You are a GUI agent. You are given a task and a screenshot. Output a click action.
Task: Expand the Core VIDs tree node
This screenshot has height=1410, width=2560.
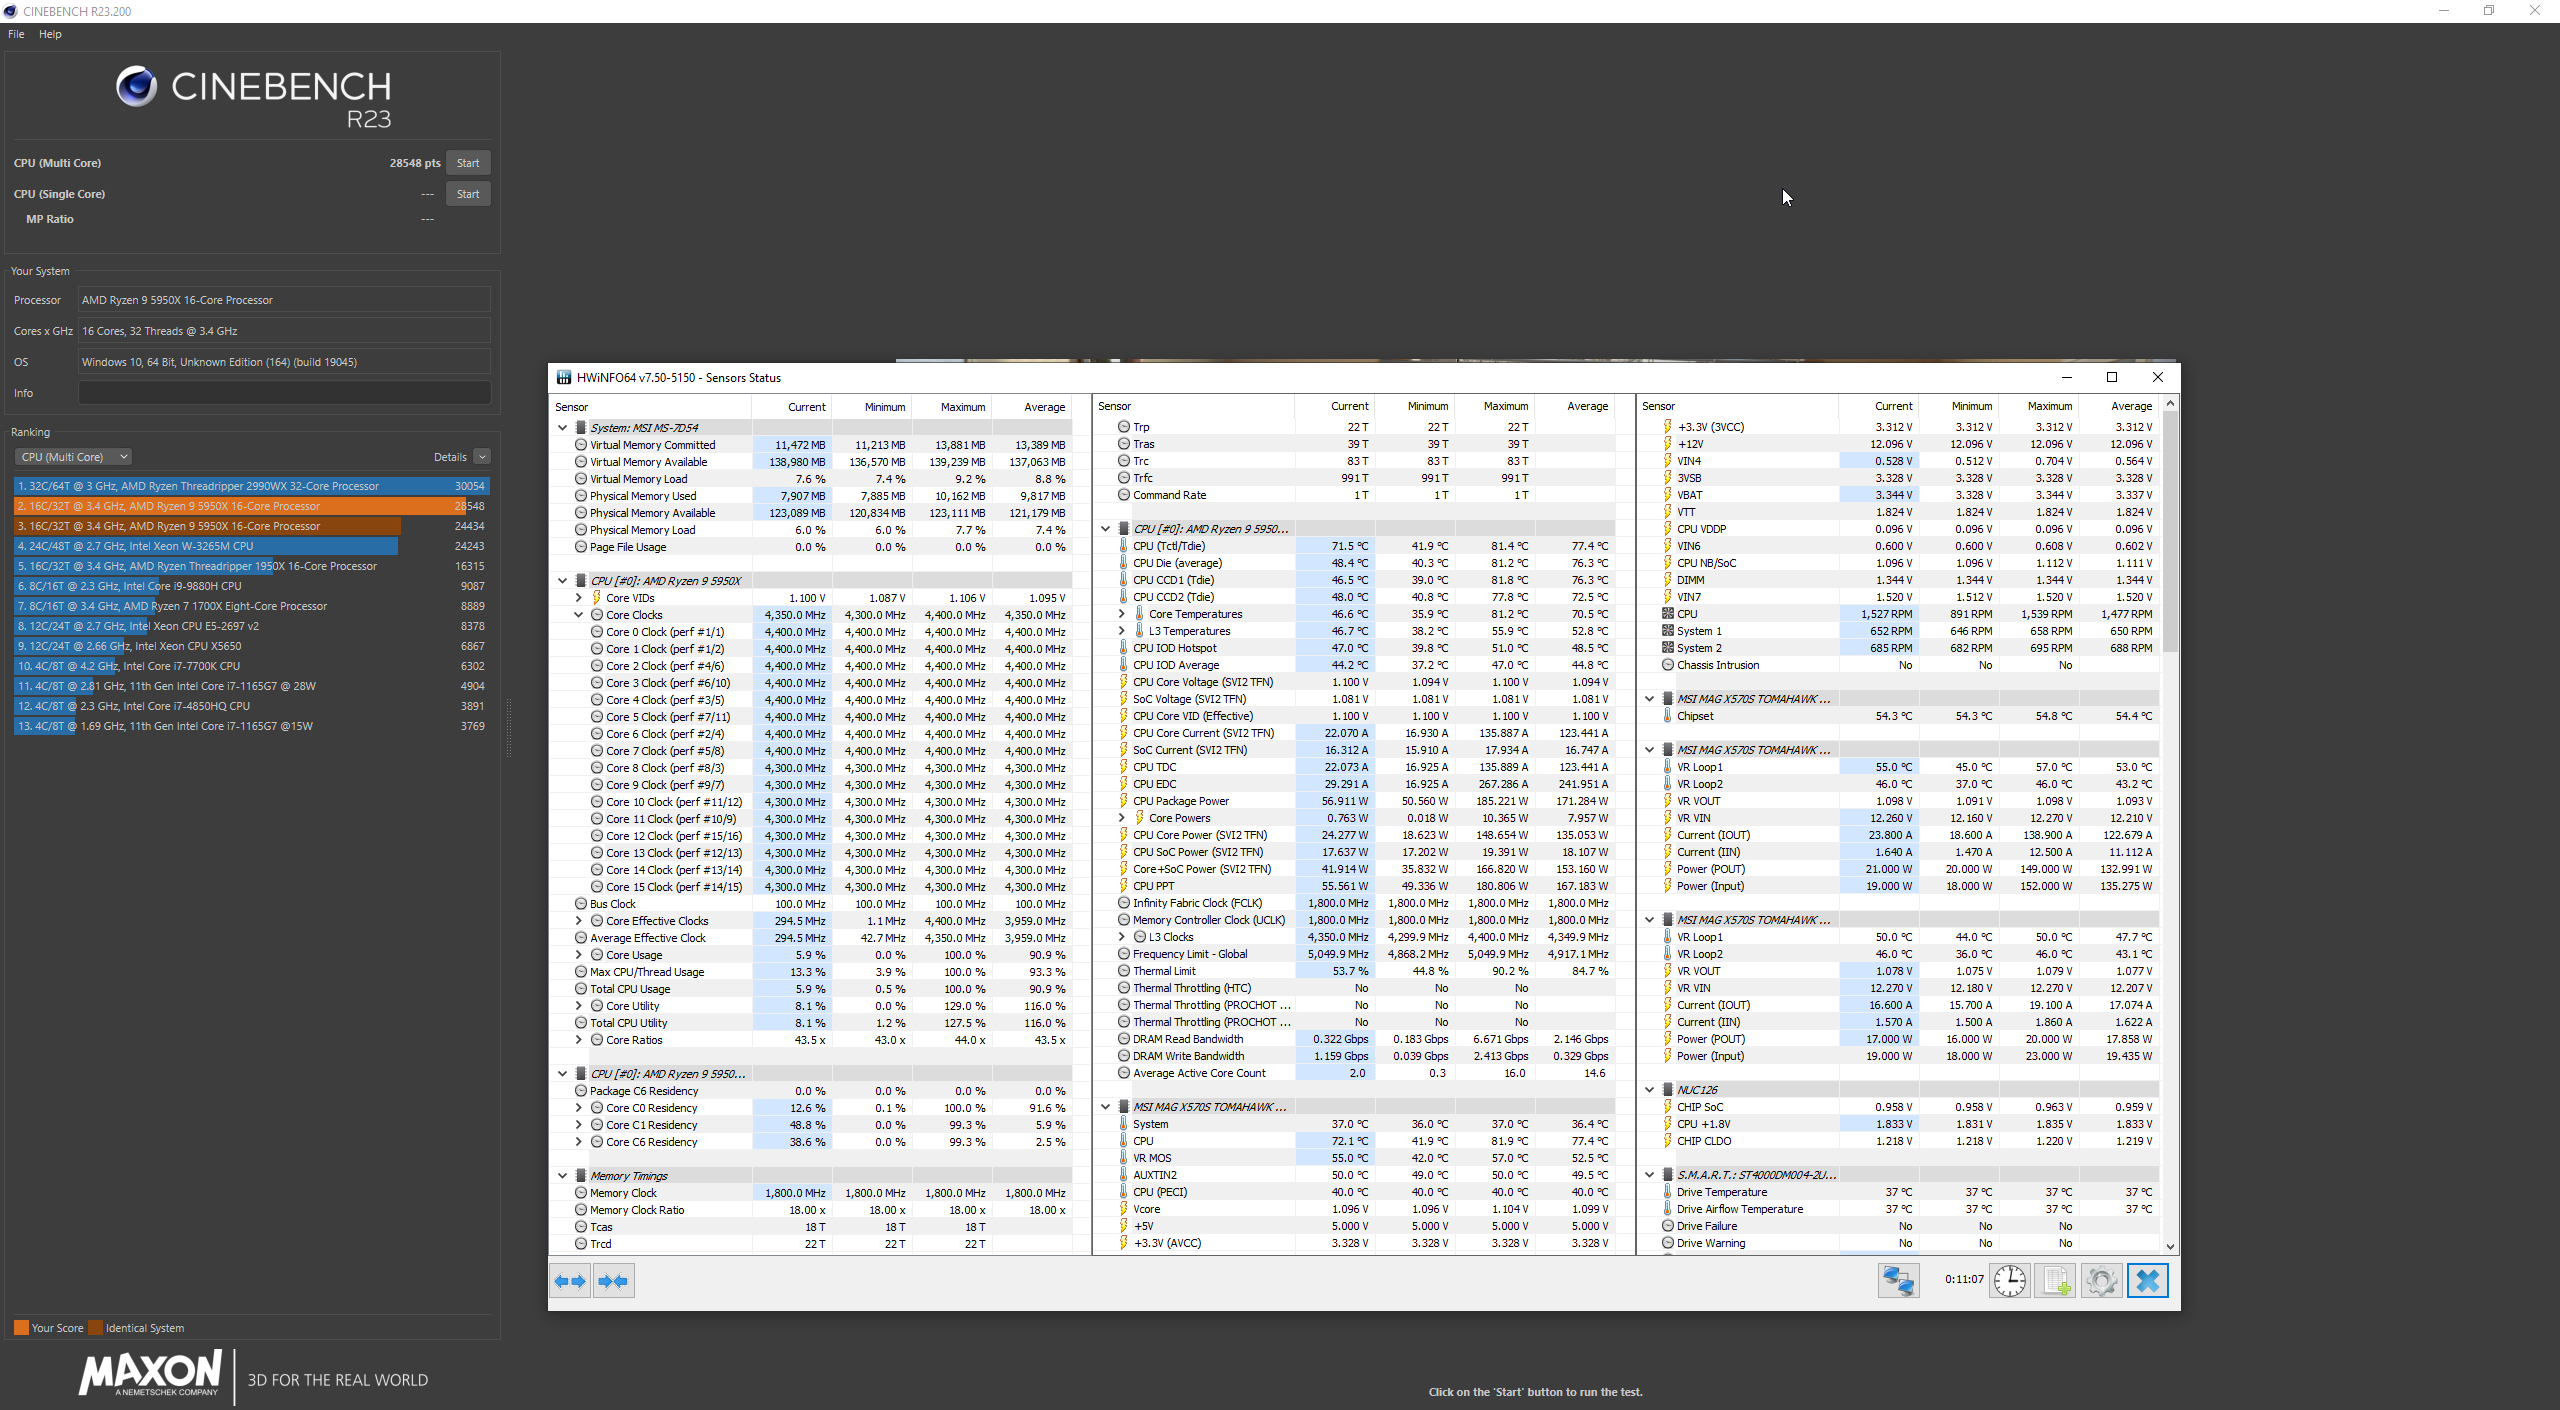coord(579,598)
